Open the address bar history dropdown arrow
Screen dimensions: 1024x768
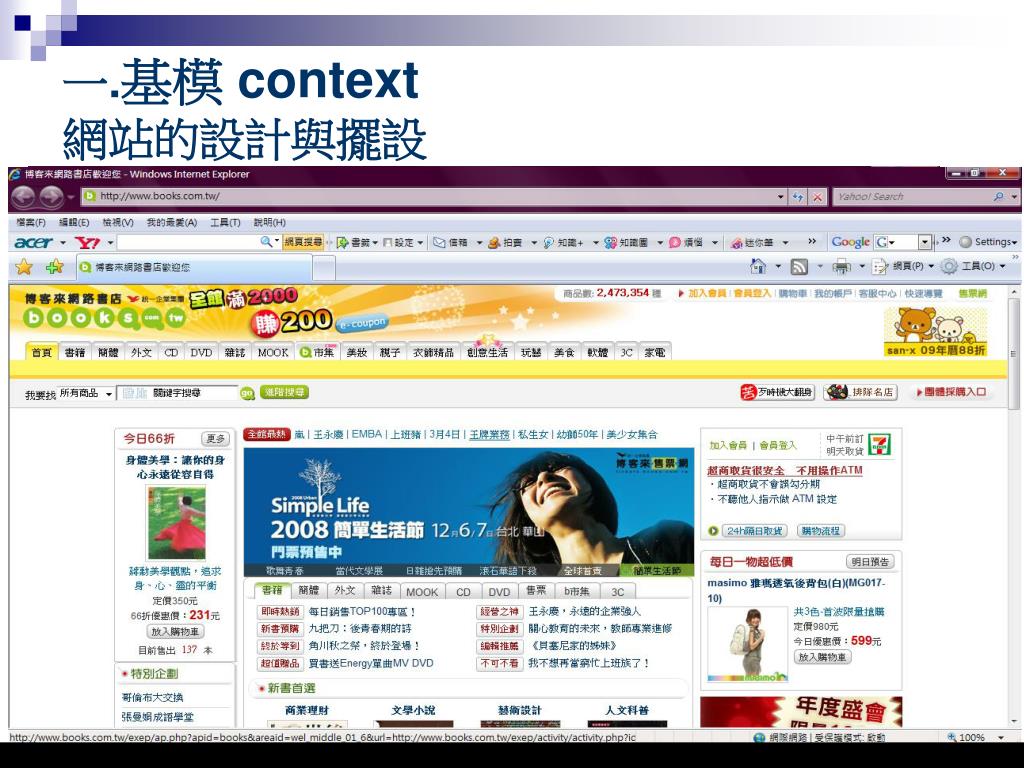point(780,197)
